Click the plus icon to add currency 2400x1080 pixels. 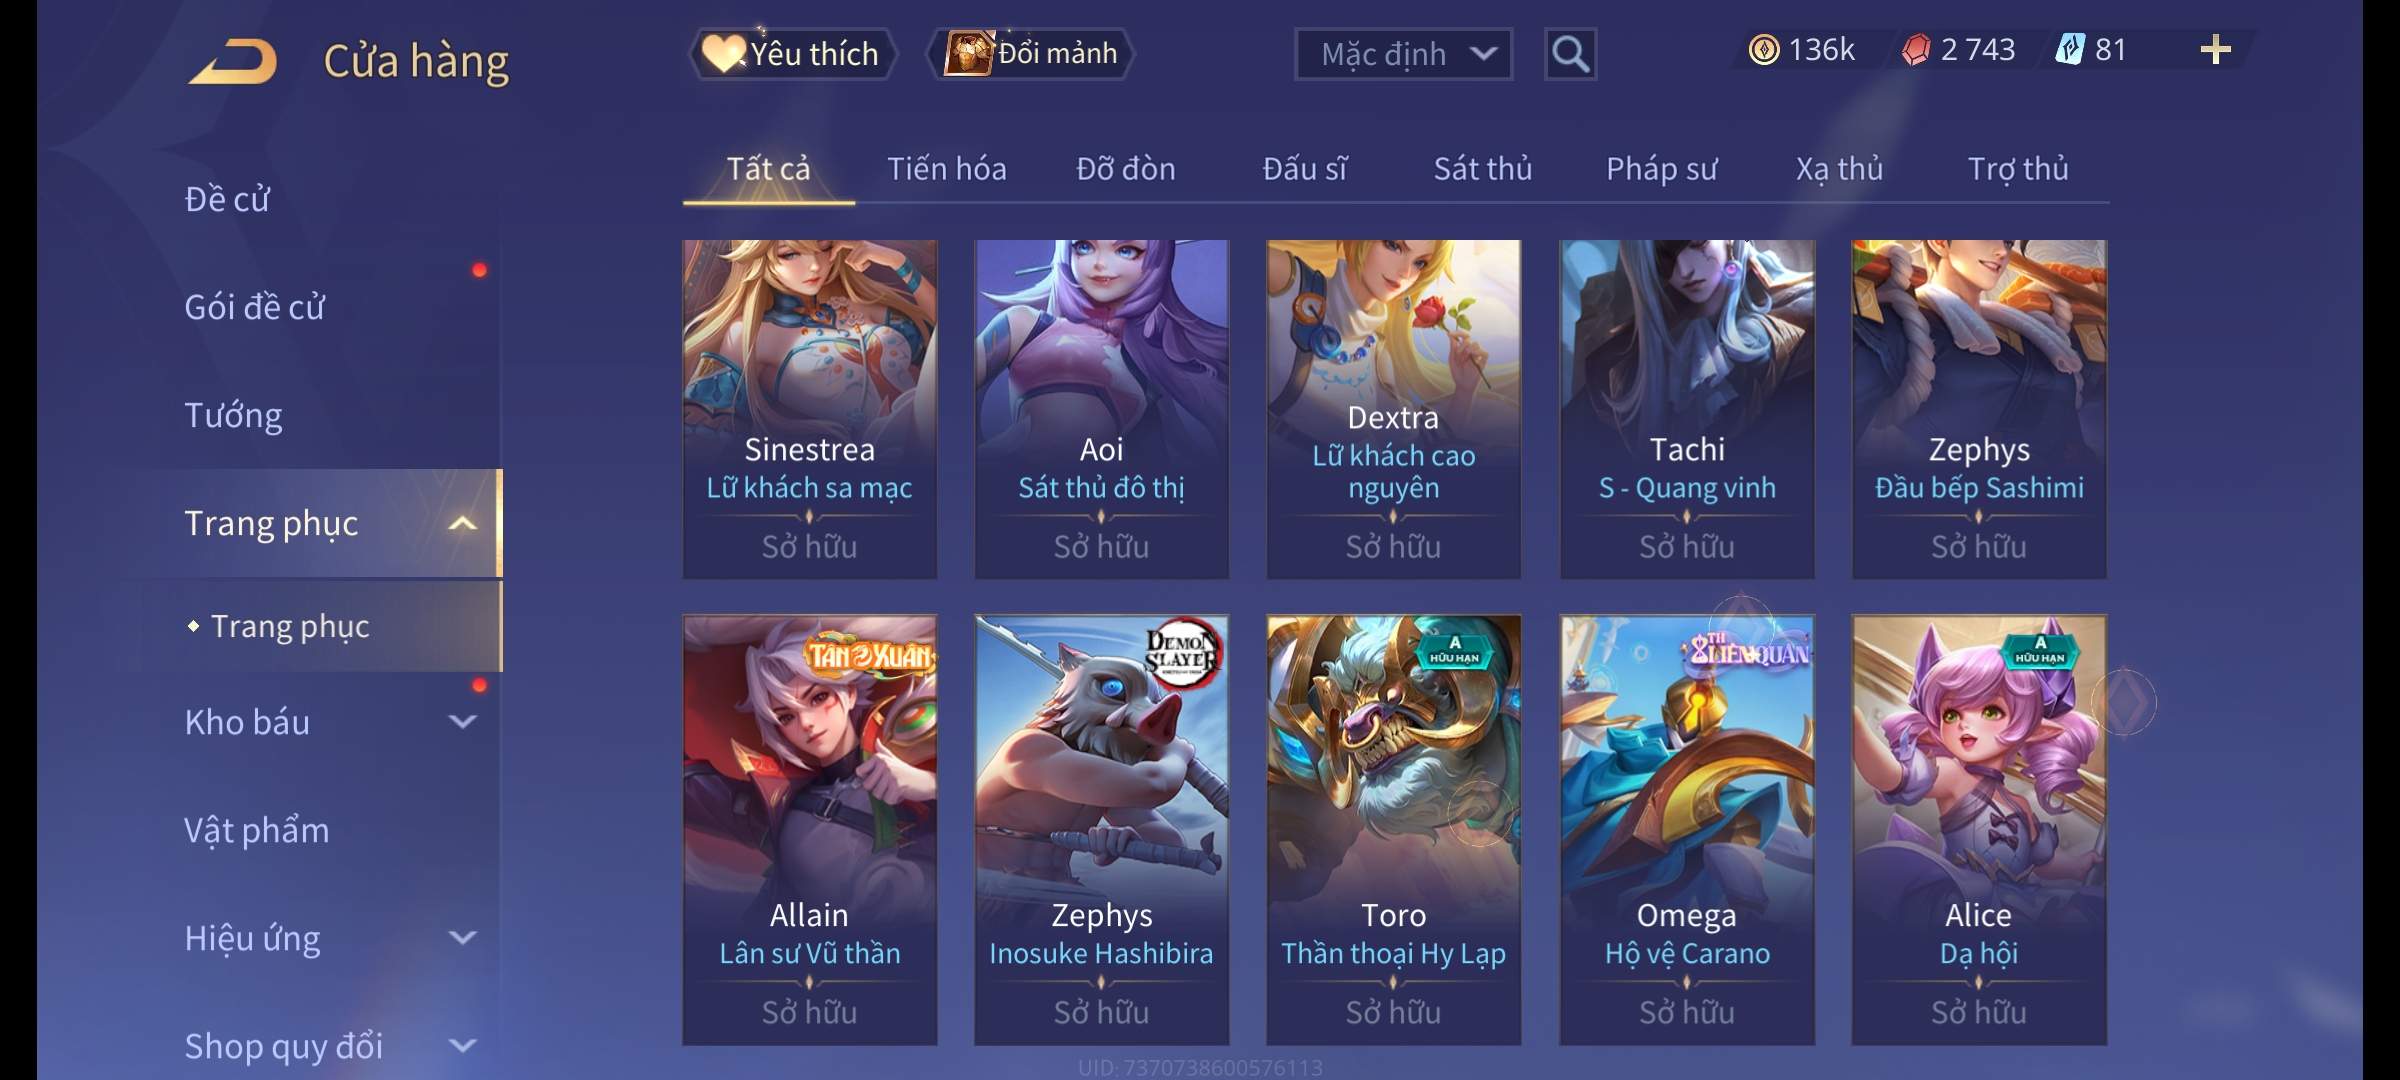(x=2215, y=50)
